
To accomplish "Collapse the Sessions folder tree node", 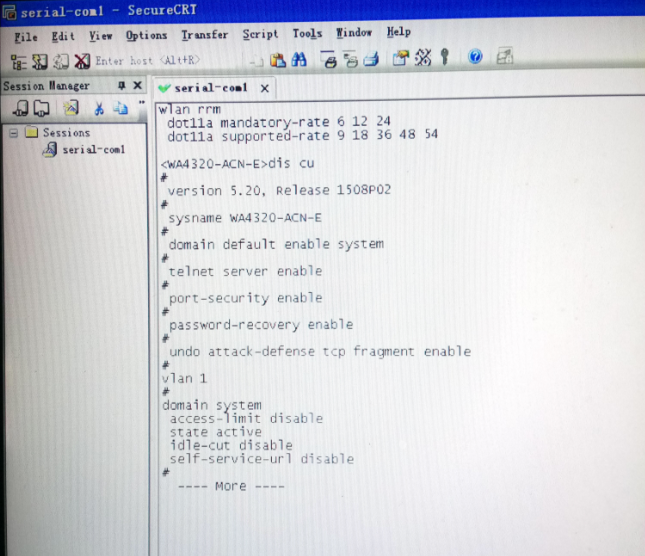I will tap(14, 133).
